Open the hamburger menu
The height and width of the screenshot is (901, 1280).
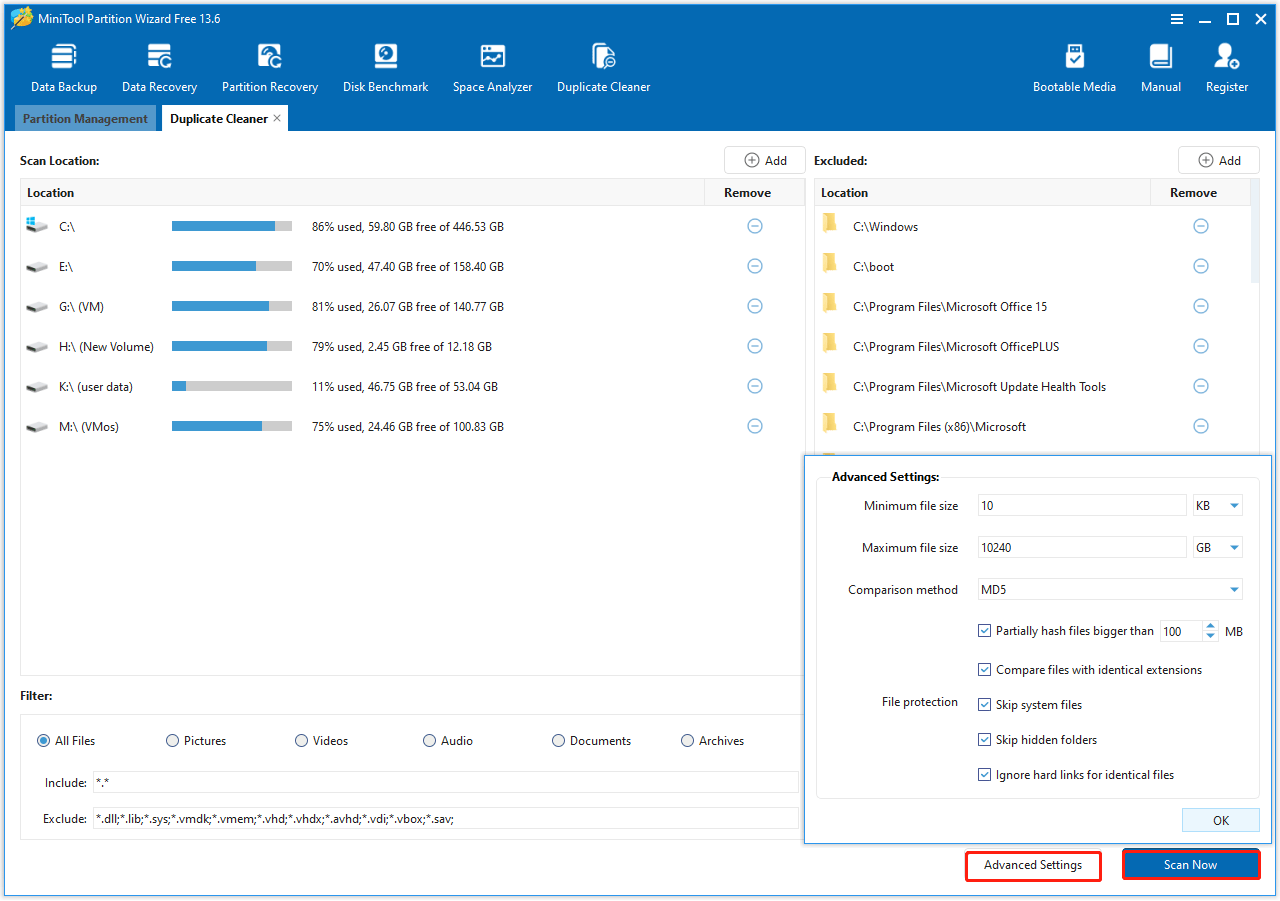[1177, 18]
